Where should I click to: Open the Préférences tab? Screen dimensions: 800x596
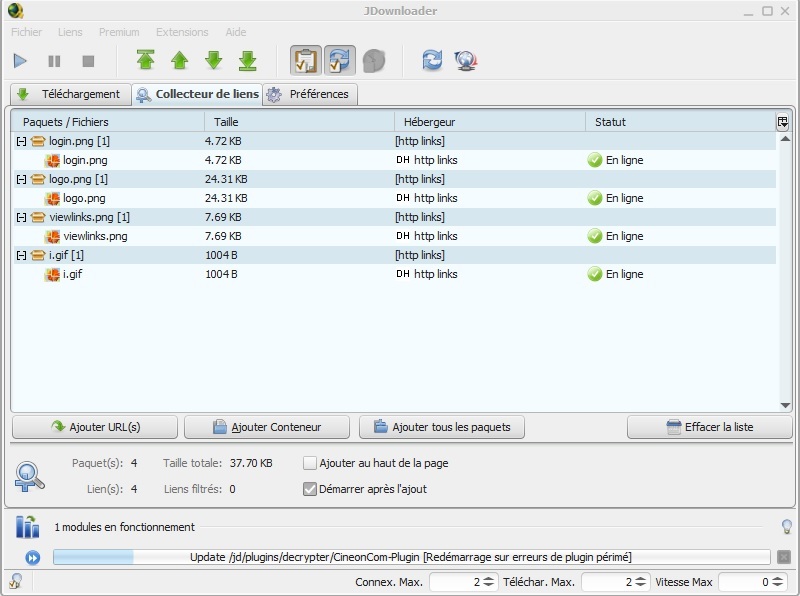click(310, 94)
